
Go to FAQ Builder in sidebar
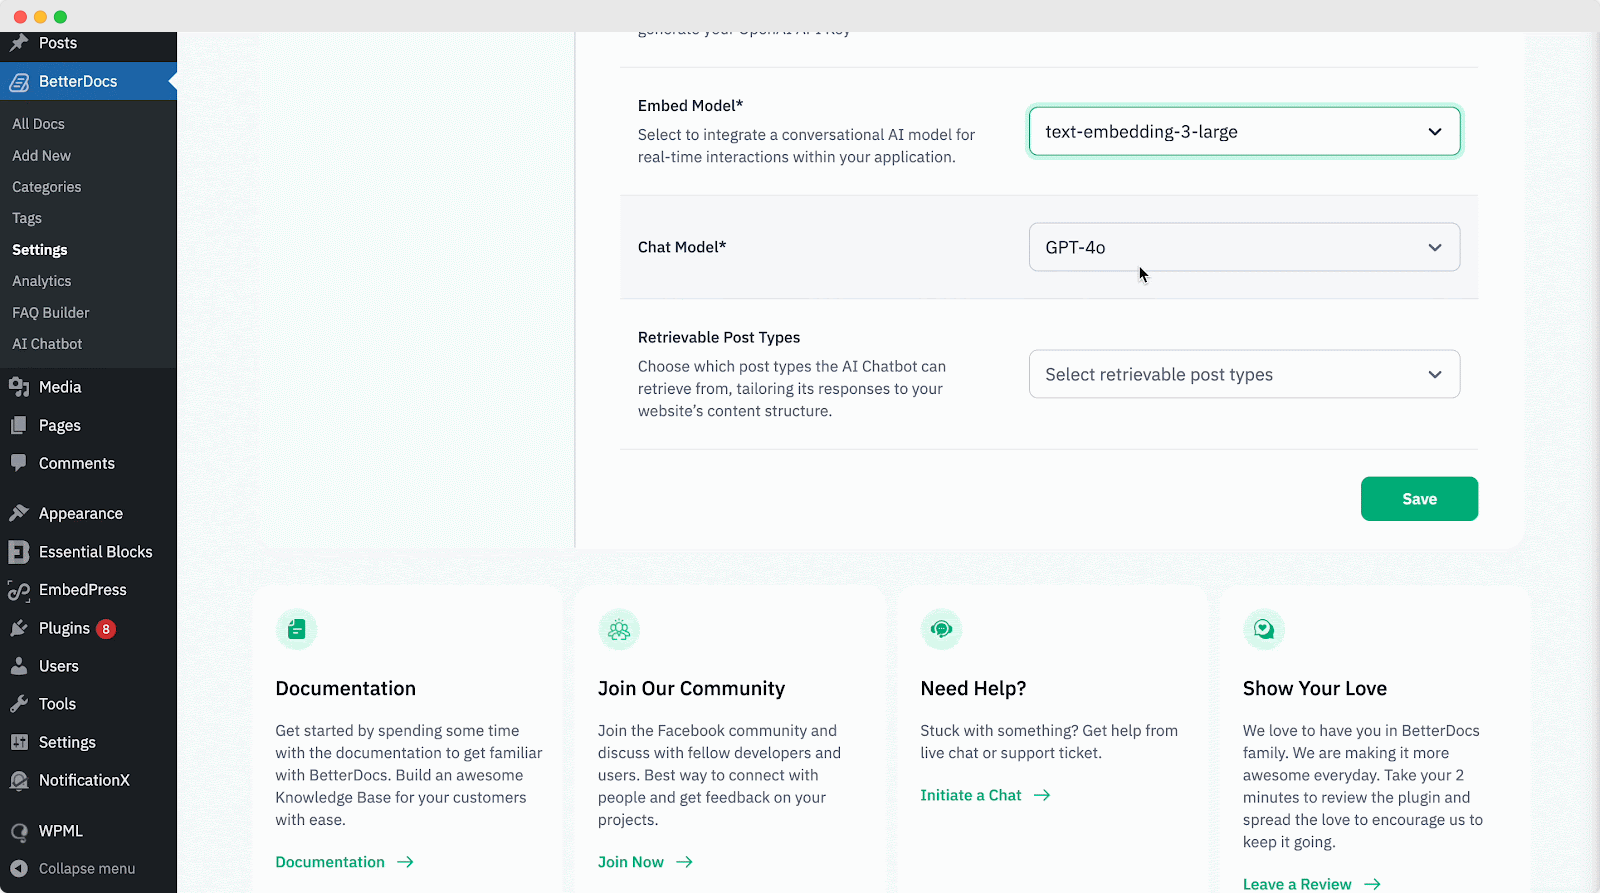click(x=51, y=313)
